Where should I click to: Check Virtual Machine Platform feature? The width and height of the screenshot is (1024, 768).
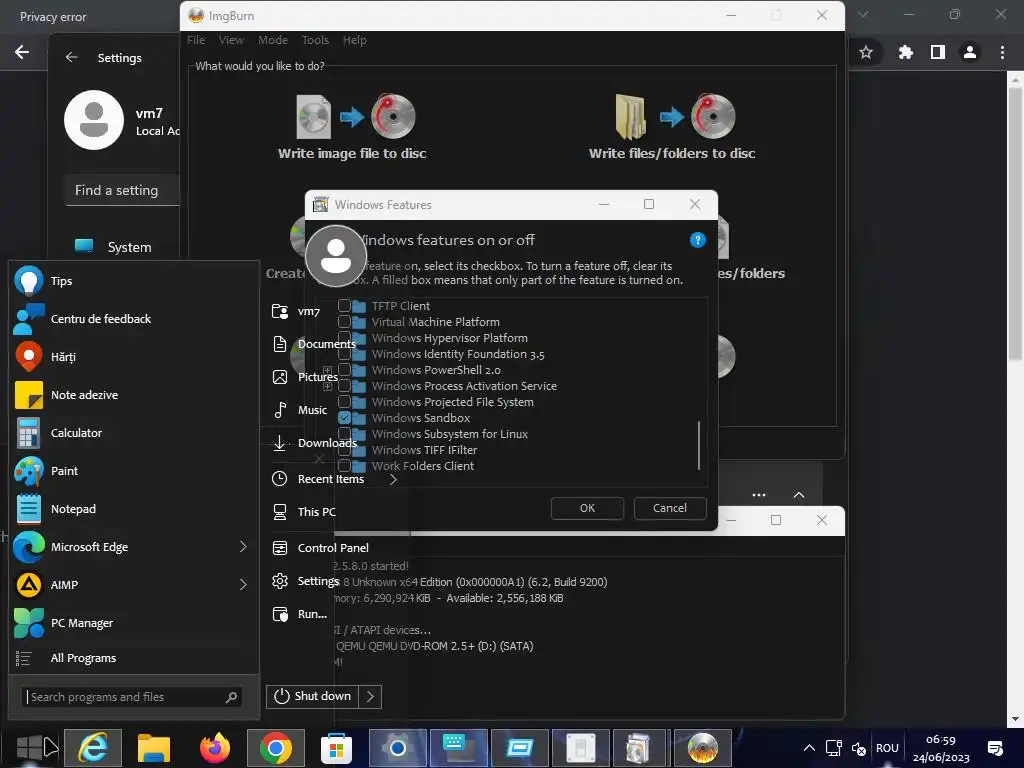pyautogui.click(x=344, y=321)
